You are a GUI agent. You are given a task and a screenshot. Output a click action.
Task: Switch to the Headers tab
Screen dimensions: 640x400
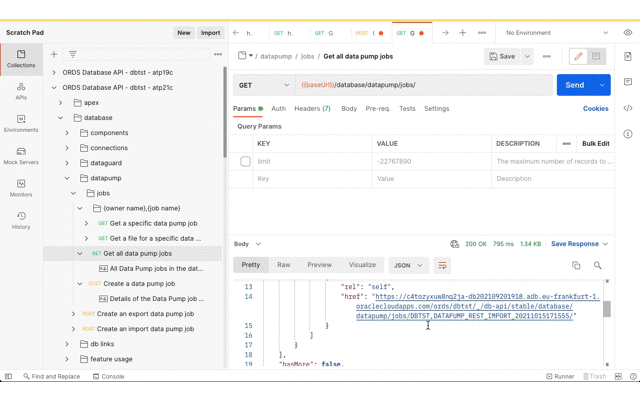tap(312, 109)
